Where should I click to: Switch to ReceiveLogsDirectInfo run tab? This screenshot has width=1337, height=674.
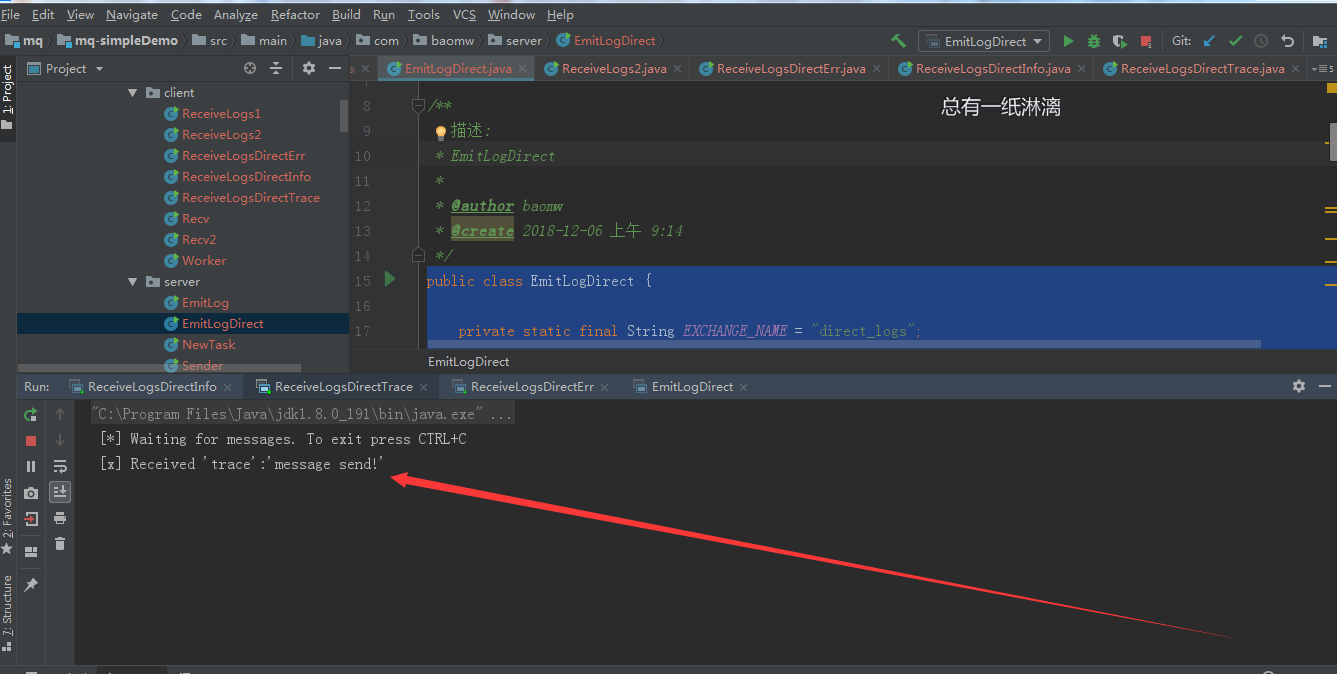152,387
